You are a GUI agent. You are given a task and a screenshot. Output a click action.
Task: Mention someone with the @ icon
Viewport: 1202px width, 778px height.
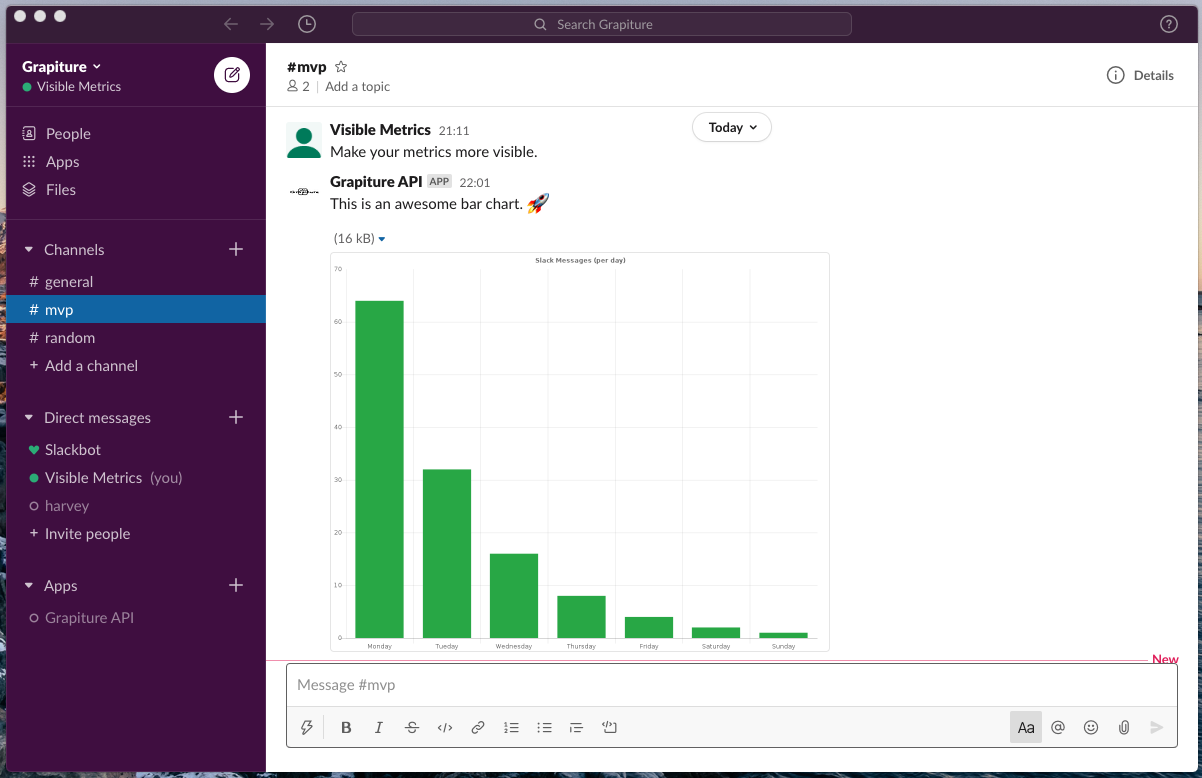(x=1058, y=727)
